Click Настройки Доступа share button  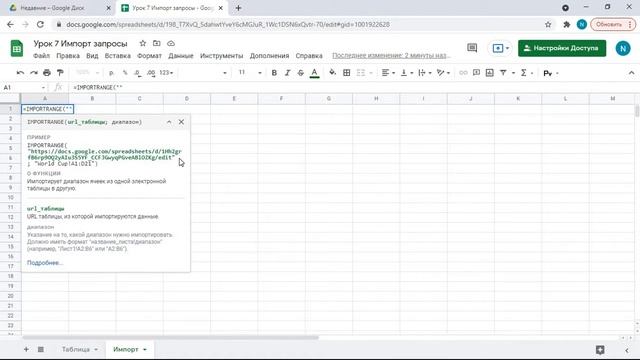562,48
